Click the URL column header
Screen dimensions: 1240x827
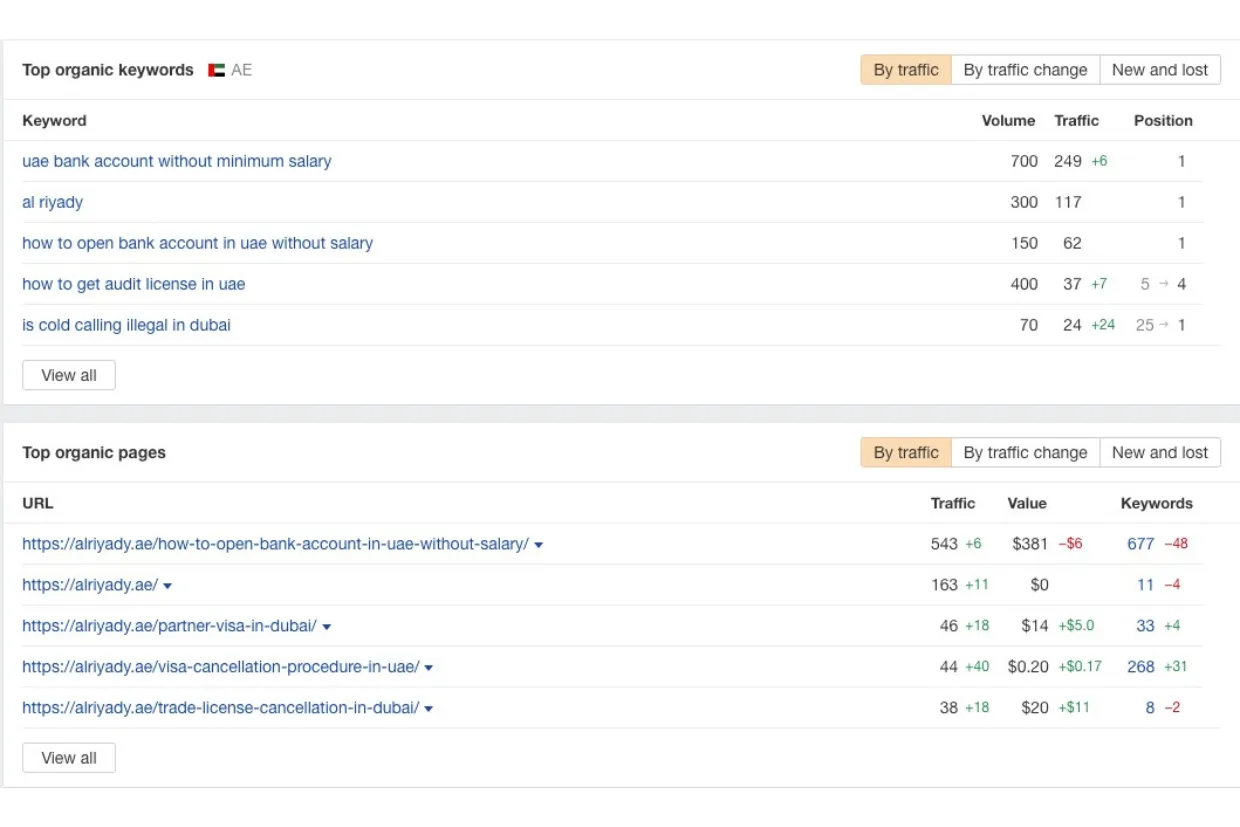point(38,504)
